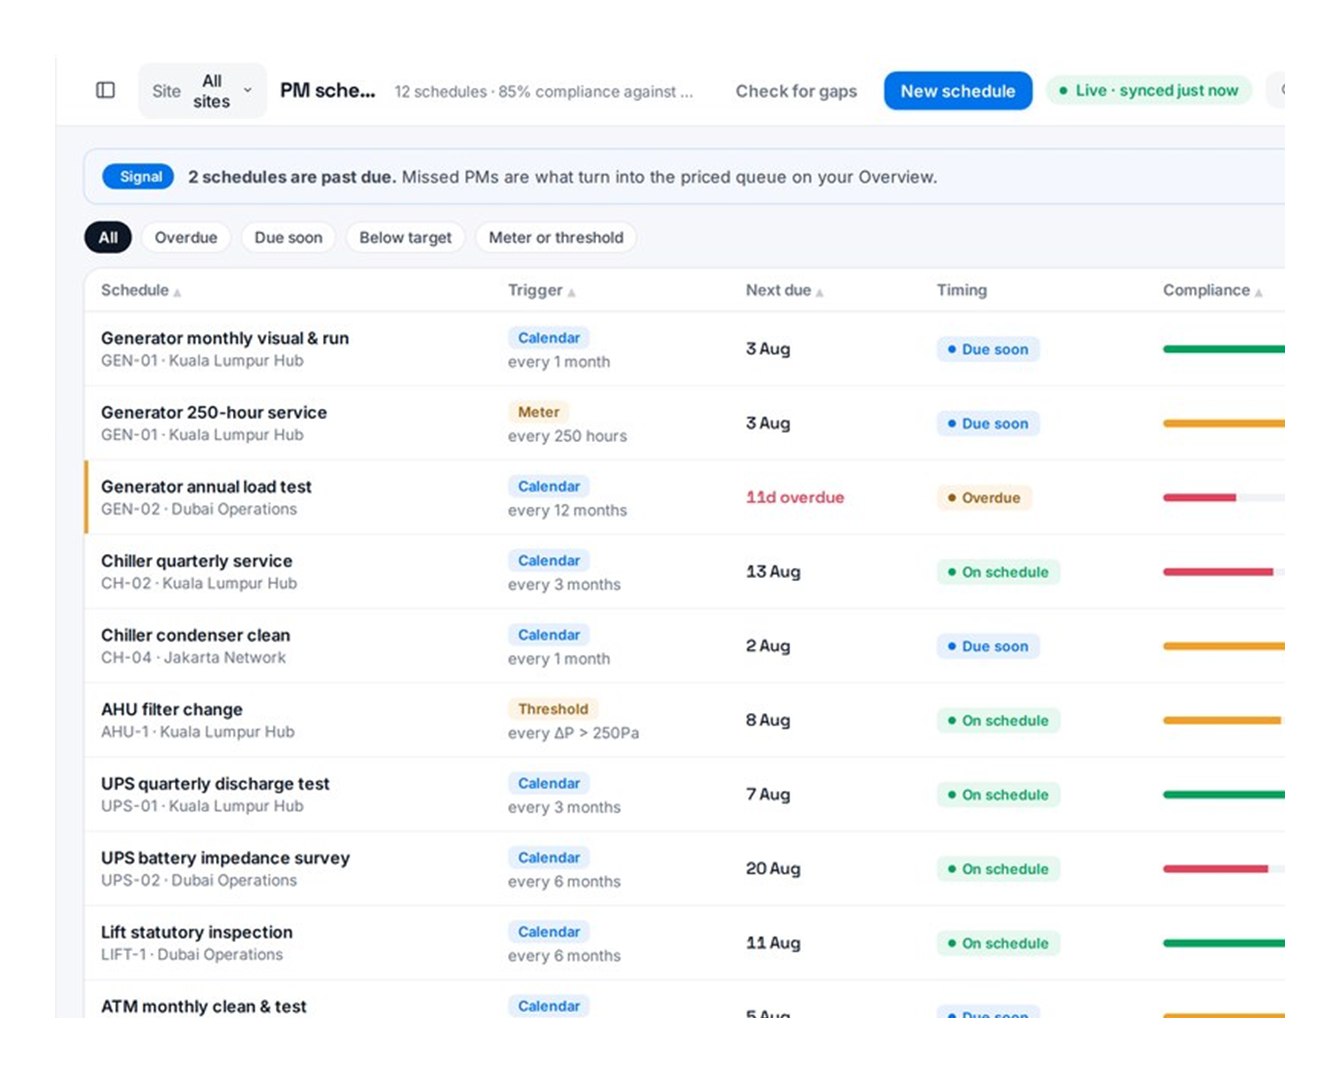Viewport: 1340px width, 1072px height.
Task: Click compliance bar for Chiller quarterly service
Action: pos(1224,572)
